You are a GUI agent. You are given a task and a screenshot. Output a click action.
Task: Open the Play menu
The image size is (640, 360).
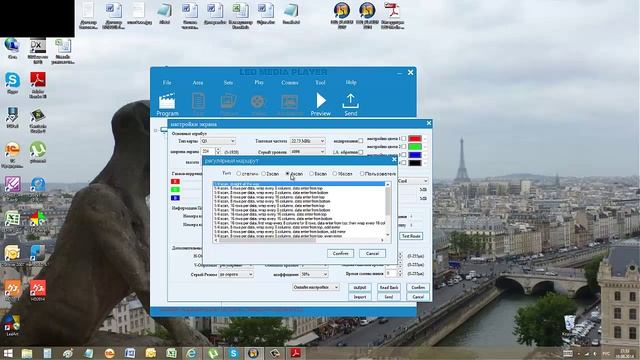[x=259, y=82]
